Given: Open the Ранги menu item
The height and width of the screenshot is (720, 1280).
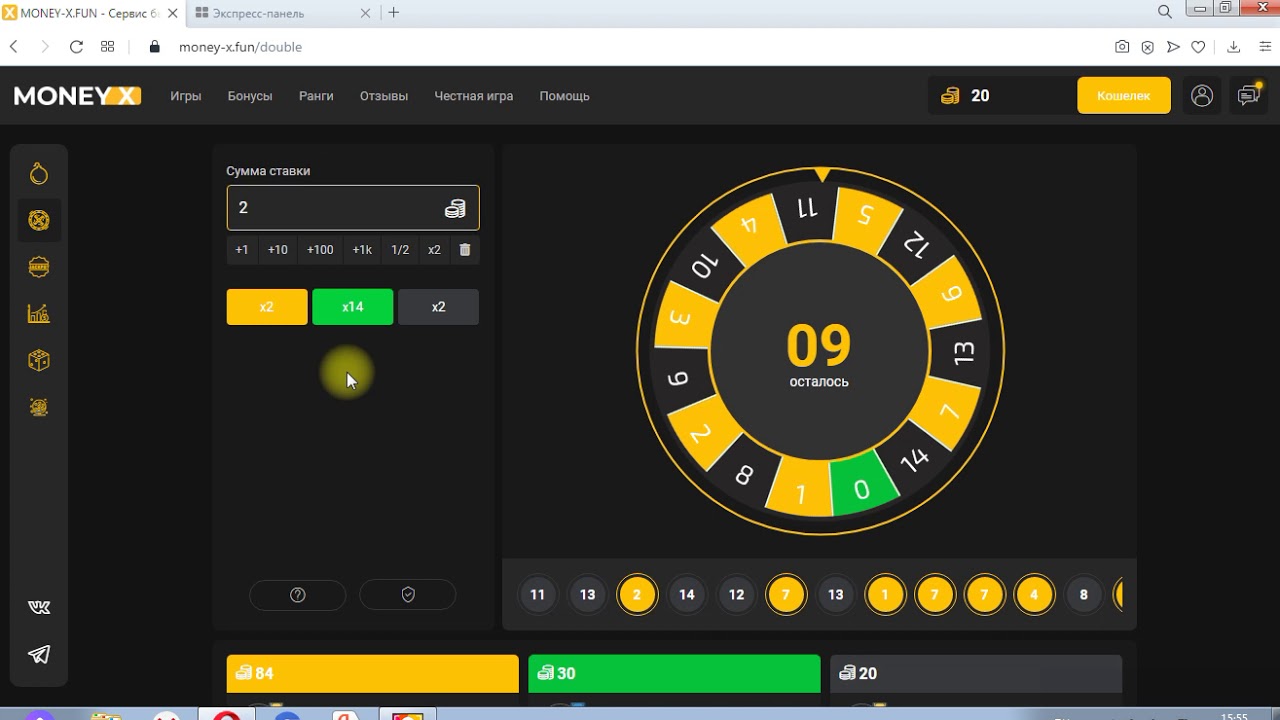Looking at the screenshot, I should point(316,96).
